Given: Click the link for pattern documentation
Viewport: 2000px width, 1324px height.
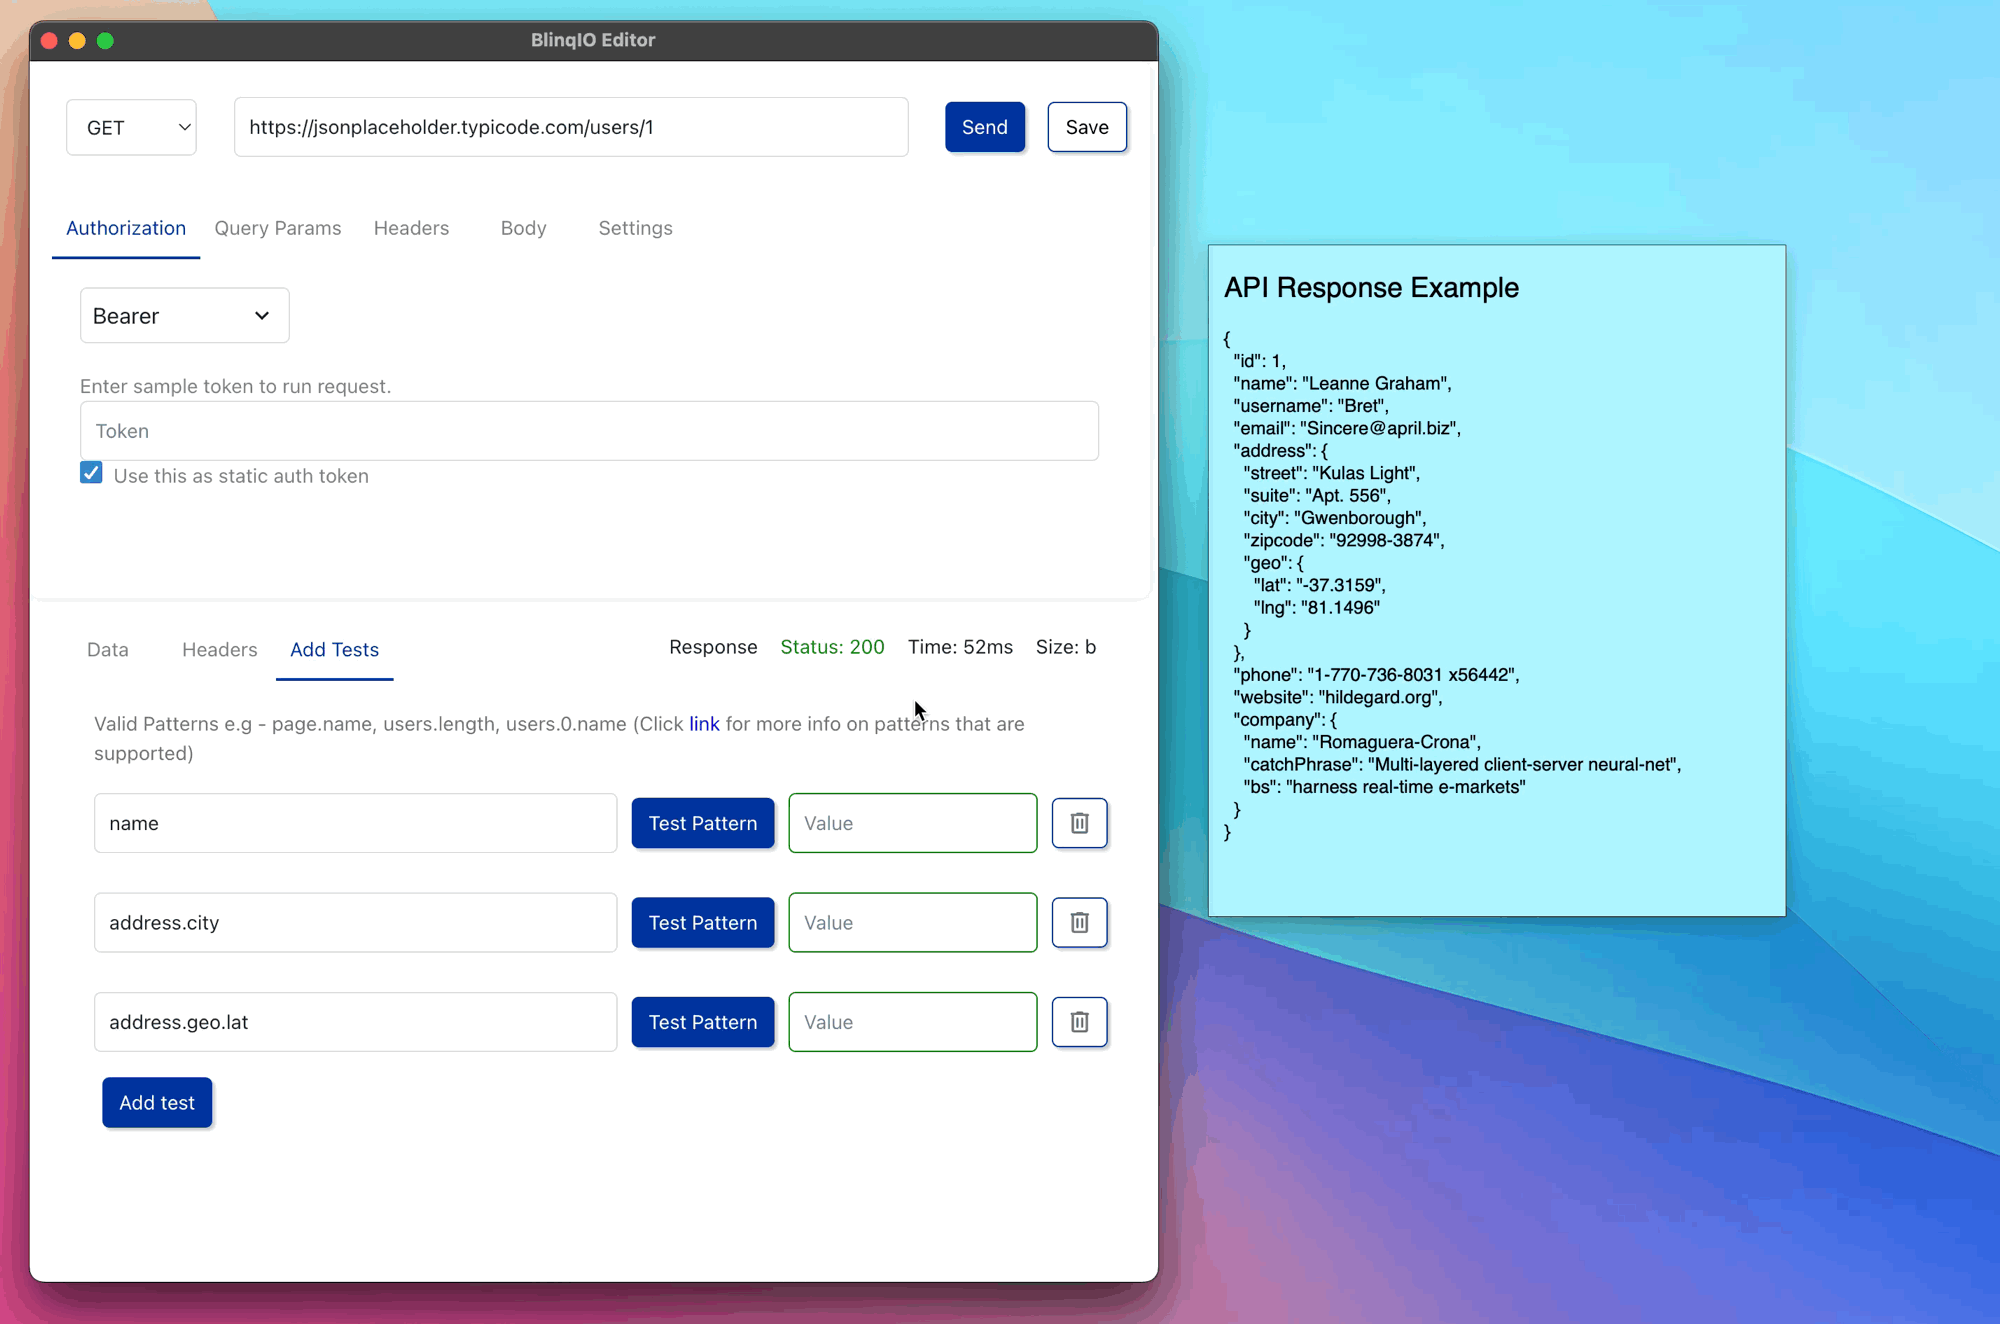Looking at the screenshot, I should tap(705, 723).
